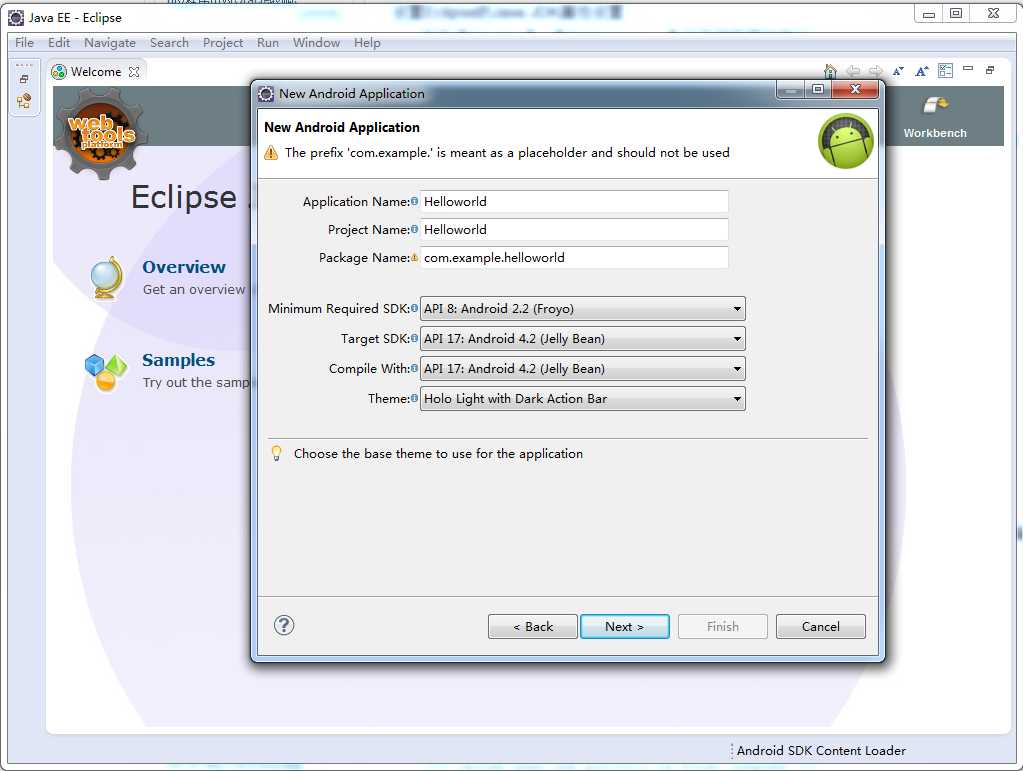Select the Welcome tab
1023x771 pixels.
95,72
